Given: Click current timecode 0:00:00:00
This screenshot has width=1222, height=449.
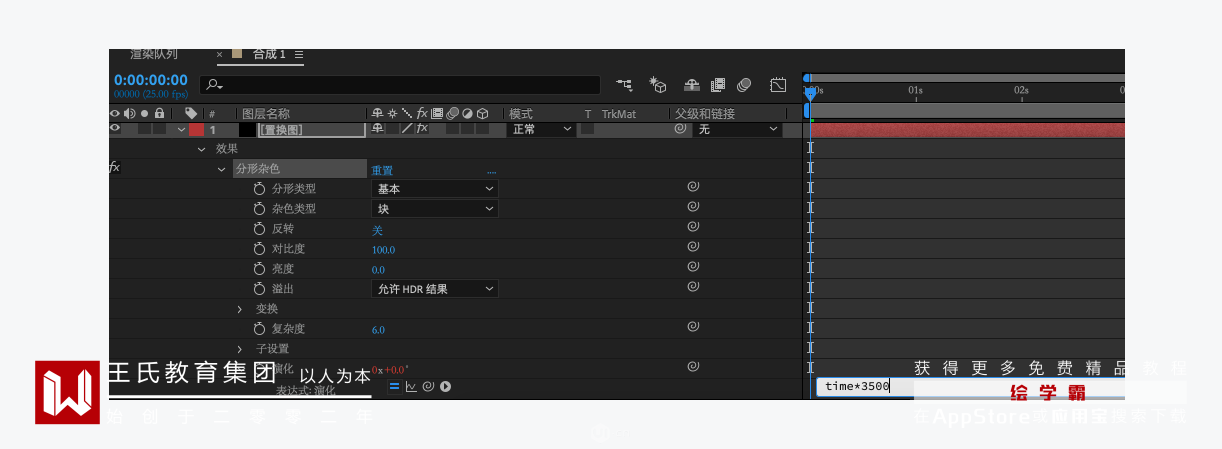Looking at the screenshot, I should coord(151,80).
